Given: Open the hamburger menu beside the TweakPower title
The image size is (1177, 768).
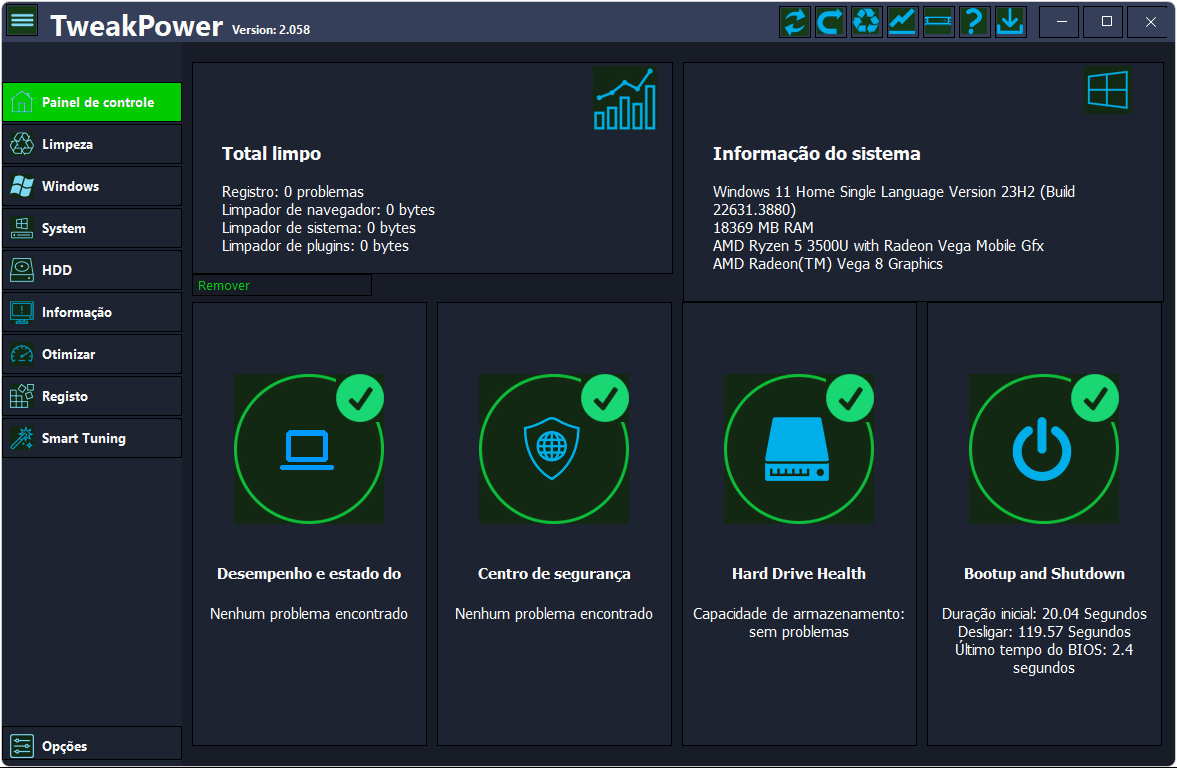Looking at the screenshot, I should coord(23,20).
